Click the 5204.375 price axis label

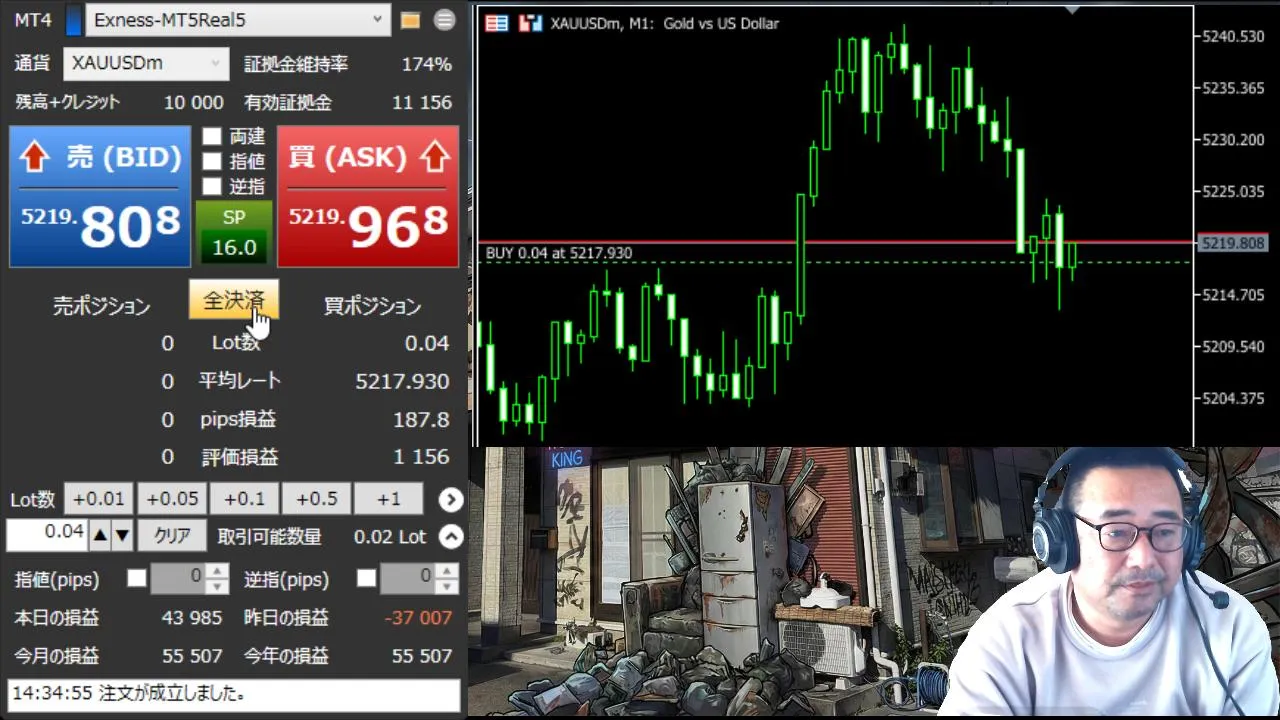(x=1234, y=398)
